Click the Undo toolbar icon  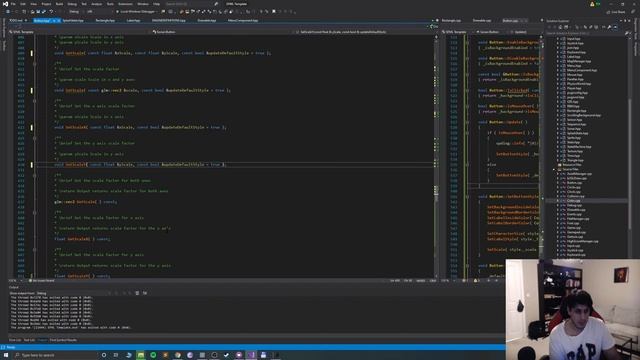(51, 12)
